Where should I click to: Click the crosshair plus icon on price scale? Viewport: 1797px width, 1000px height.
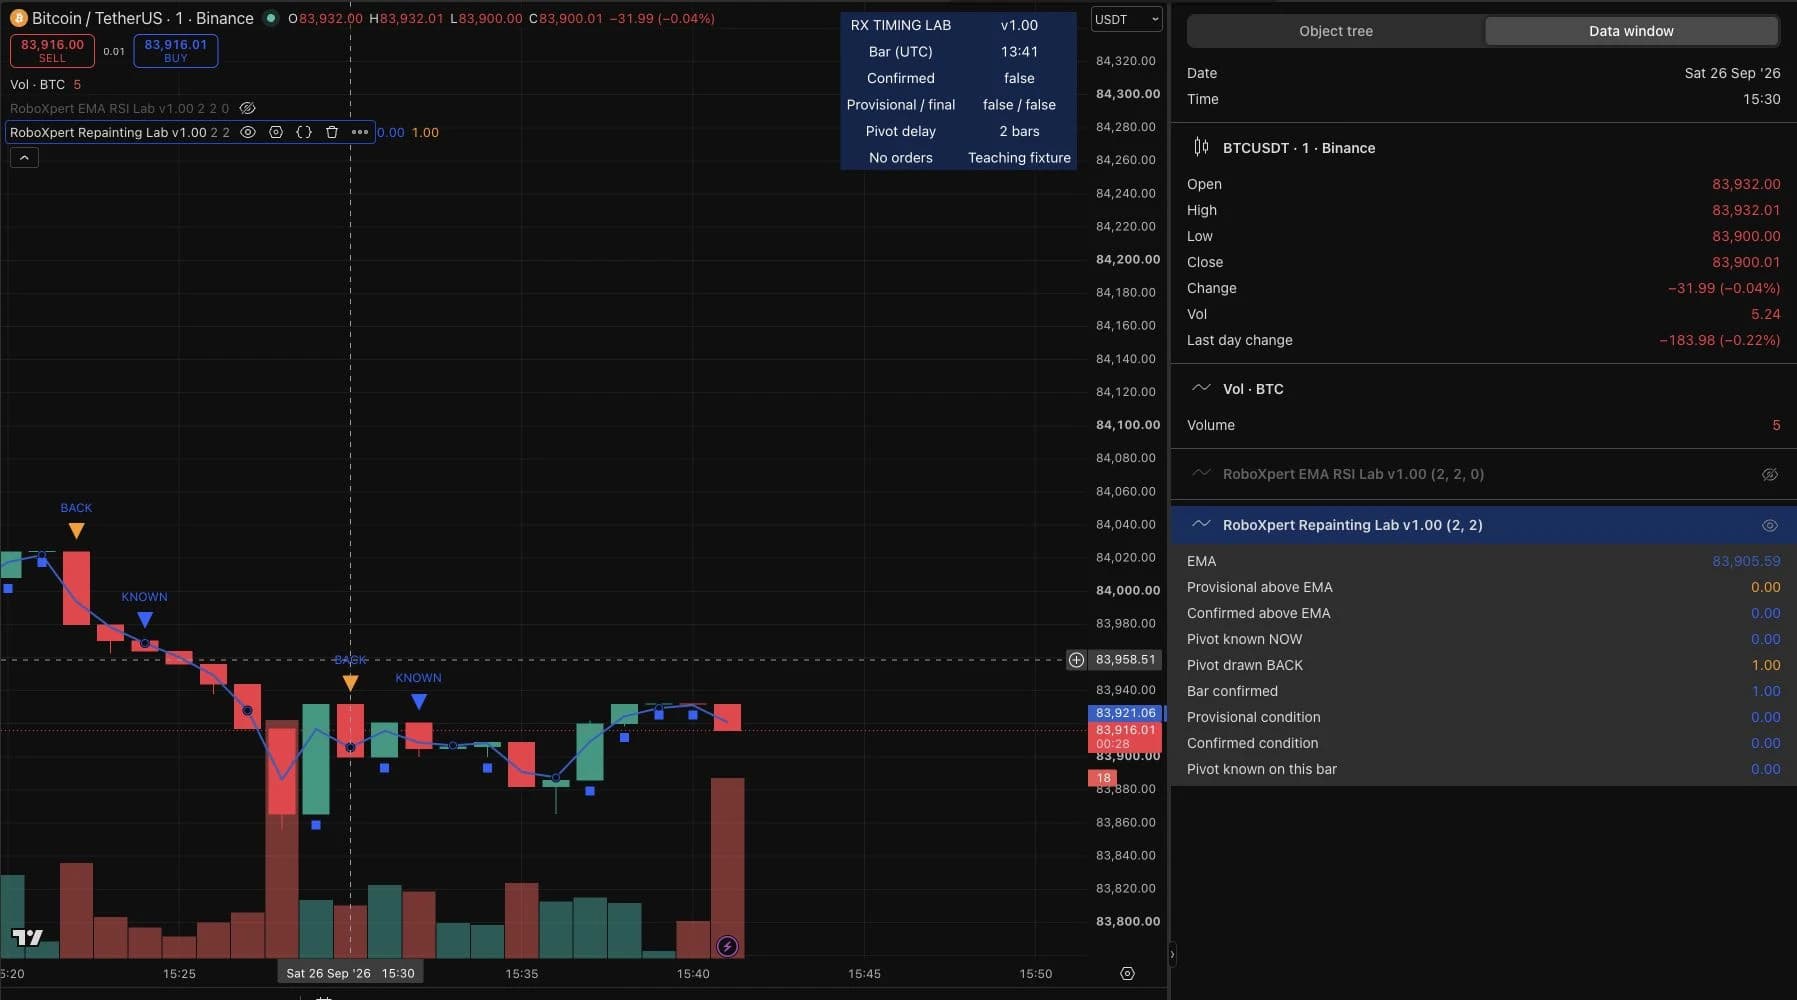(1076, 660)
